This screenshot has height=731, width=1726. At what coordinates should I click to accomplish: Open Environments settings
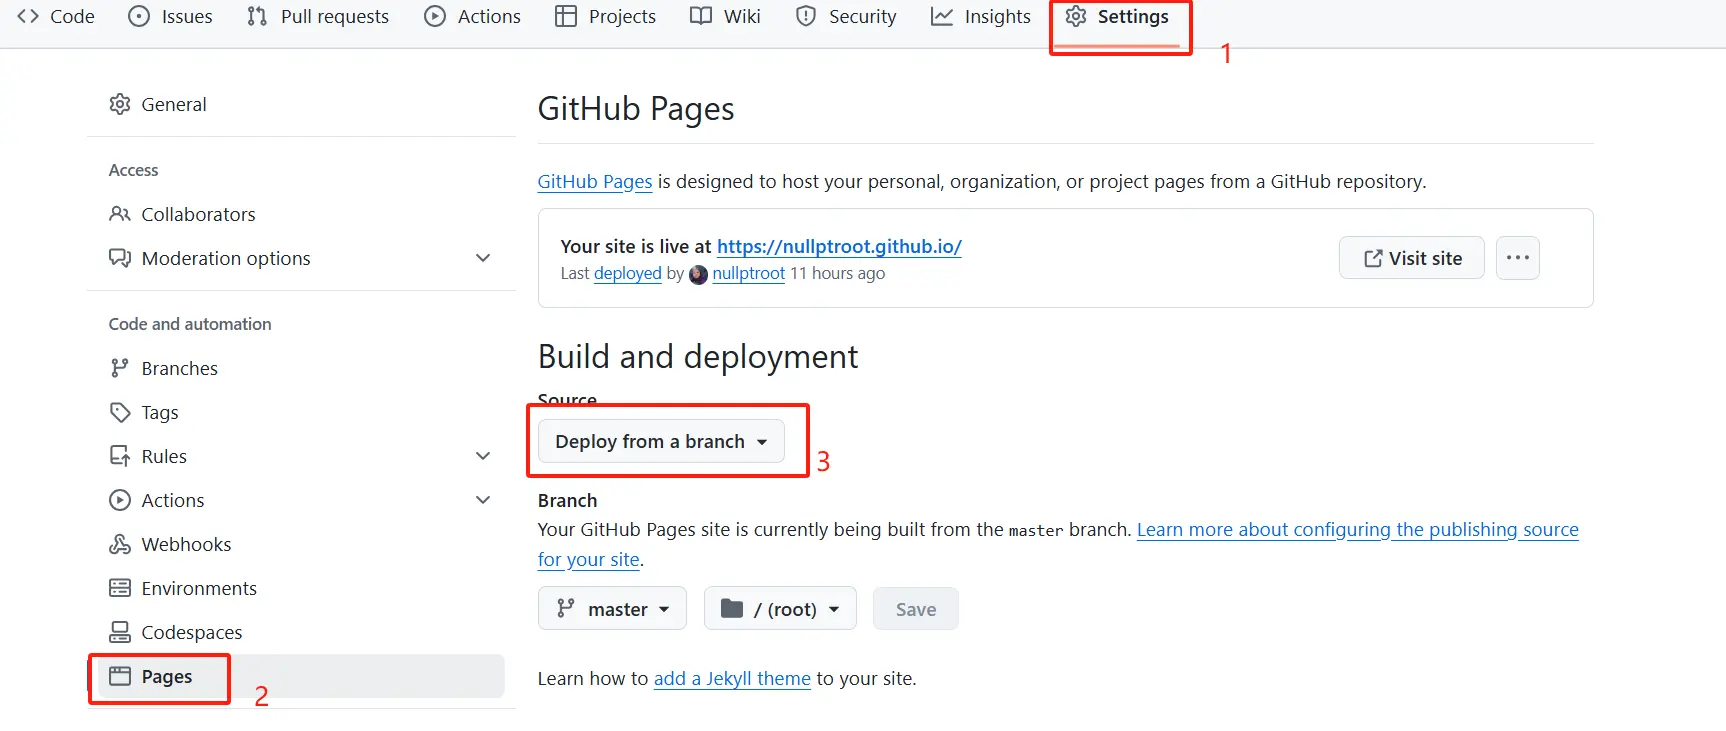(x=300, y=588)
